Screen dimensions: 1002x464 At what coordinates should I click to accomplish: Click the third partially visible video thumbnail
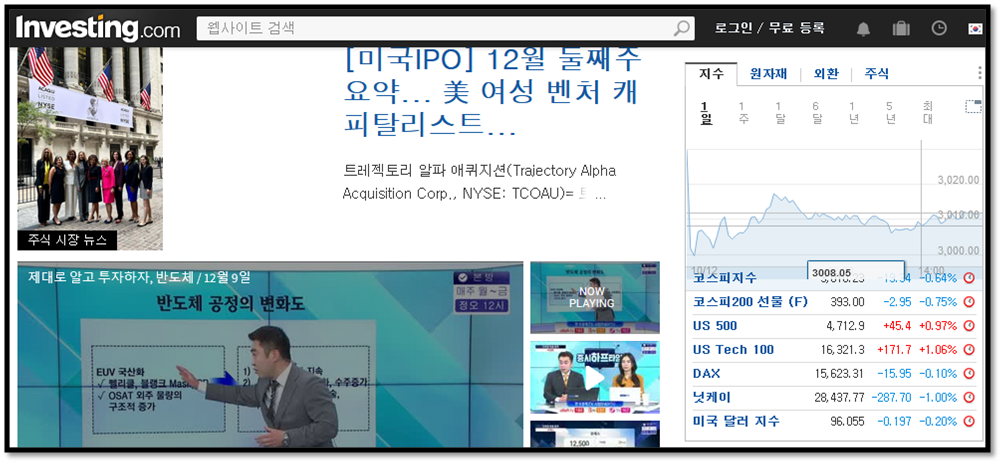click(x=594, y=434)
